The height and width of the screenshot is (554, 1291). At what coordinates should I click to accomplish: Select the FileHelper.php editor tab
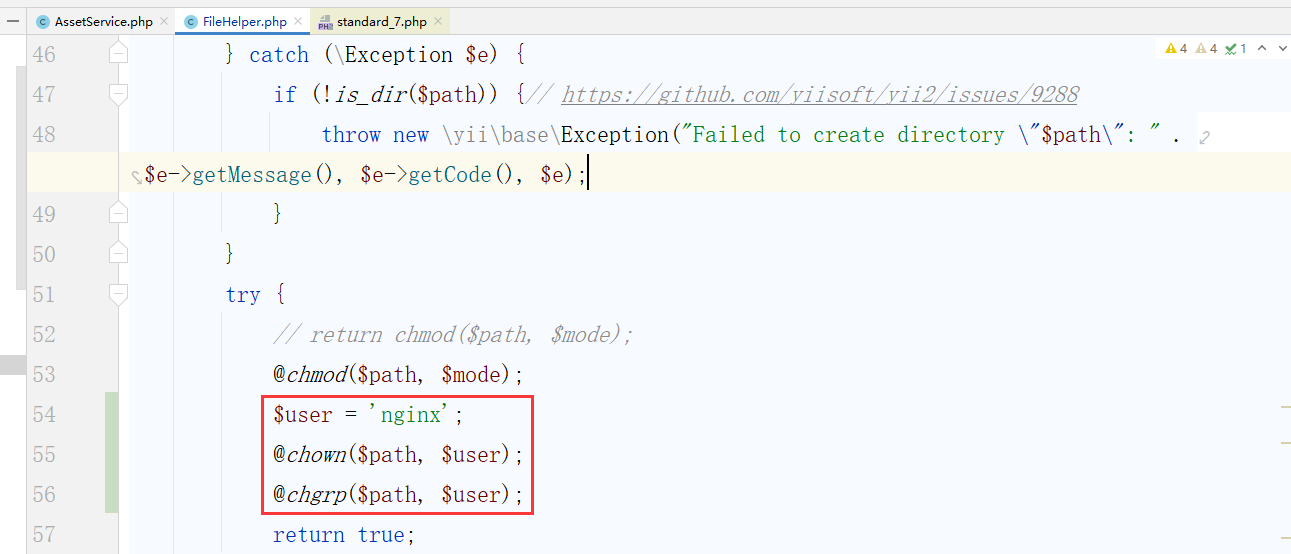point(244,21)
